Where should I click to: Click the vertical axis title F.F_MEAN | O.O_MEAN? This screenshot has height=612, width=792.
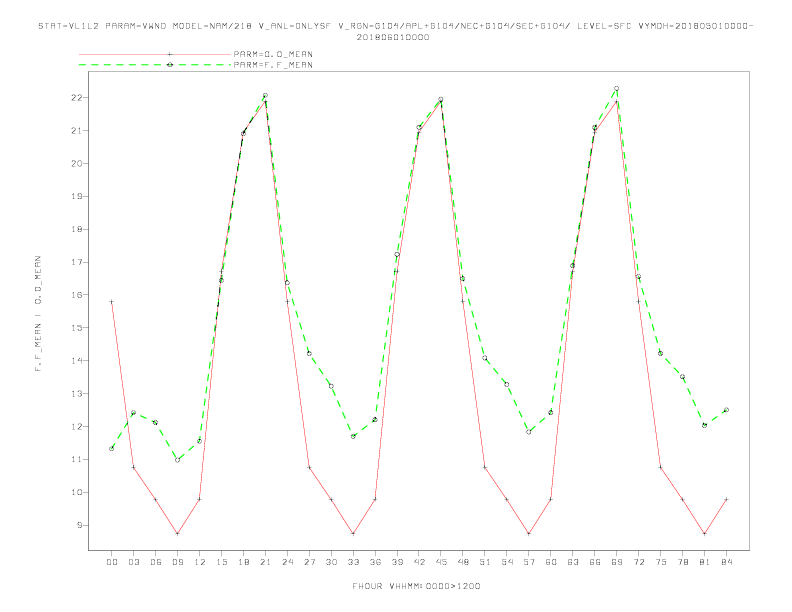pos(38,314)
